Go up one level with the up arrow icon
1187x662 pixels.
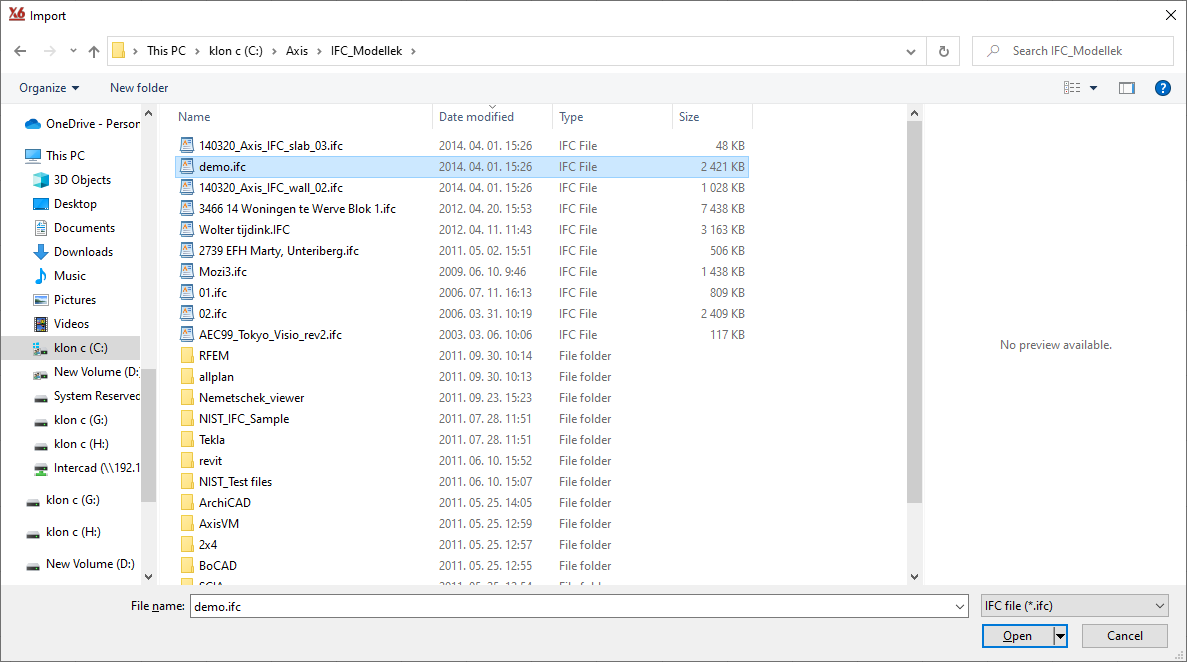pos(93,50)
